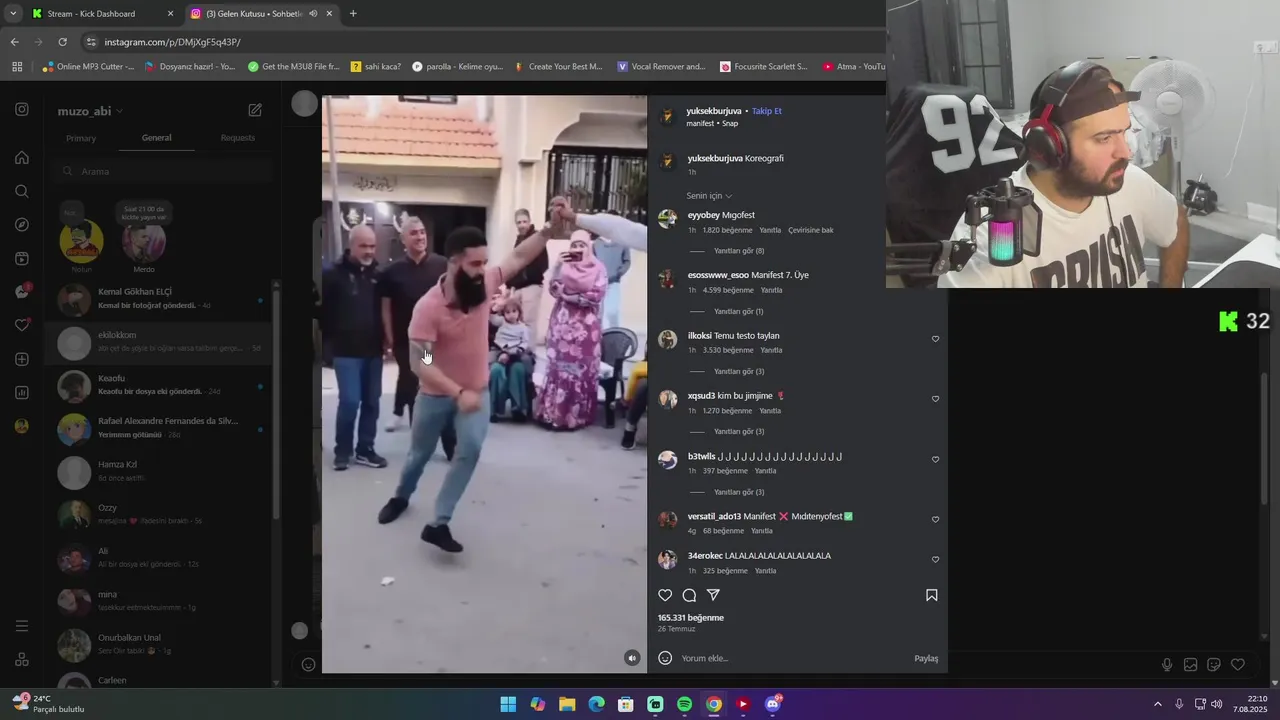The height and width of the screenshot is (720, 1280).
Task: Show the 3 replies under ilkoksi
Action: (738, 372)
